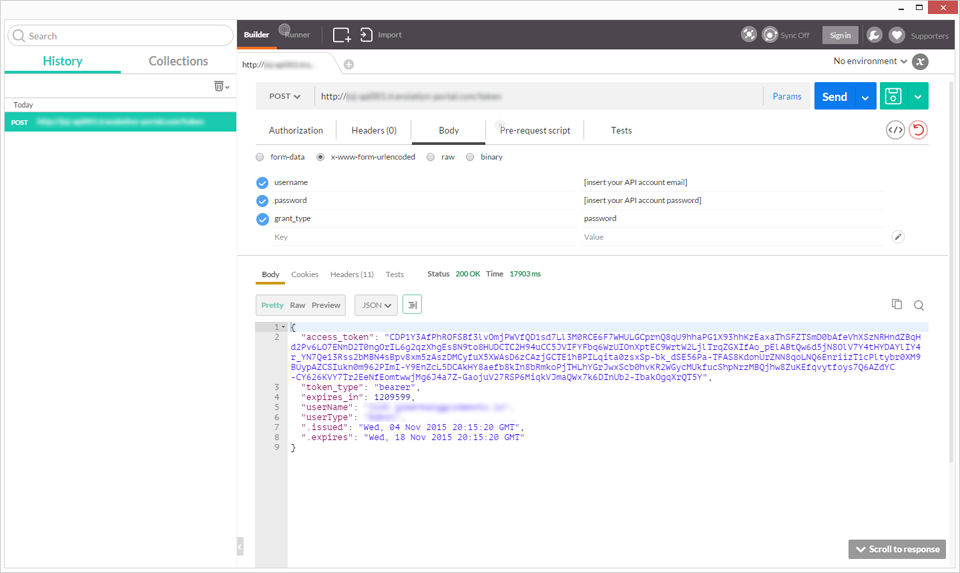Open the Send button dropdown arrow
Image resolution: width=960 pixels, height=573 pixels.
865,97
